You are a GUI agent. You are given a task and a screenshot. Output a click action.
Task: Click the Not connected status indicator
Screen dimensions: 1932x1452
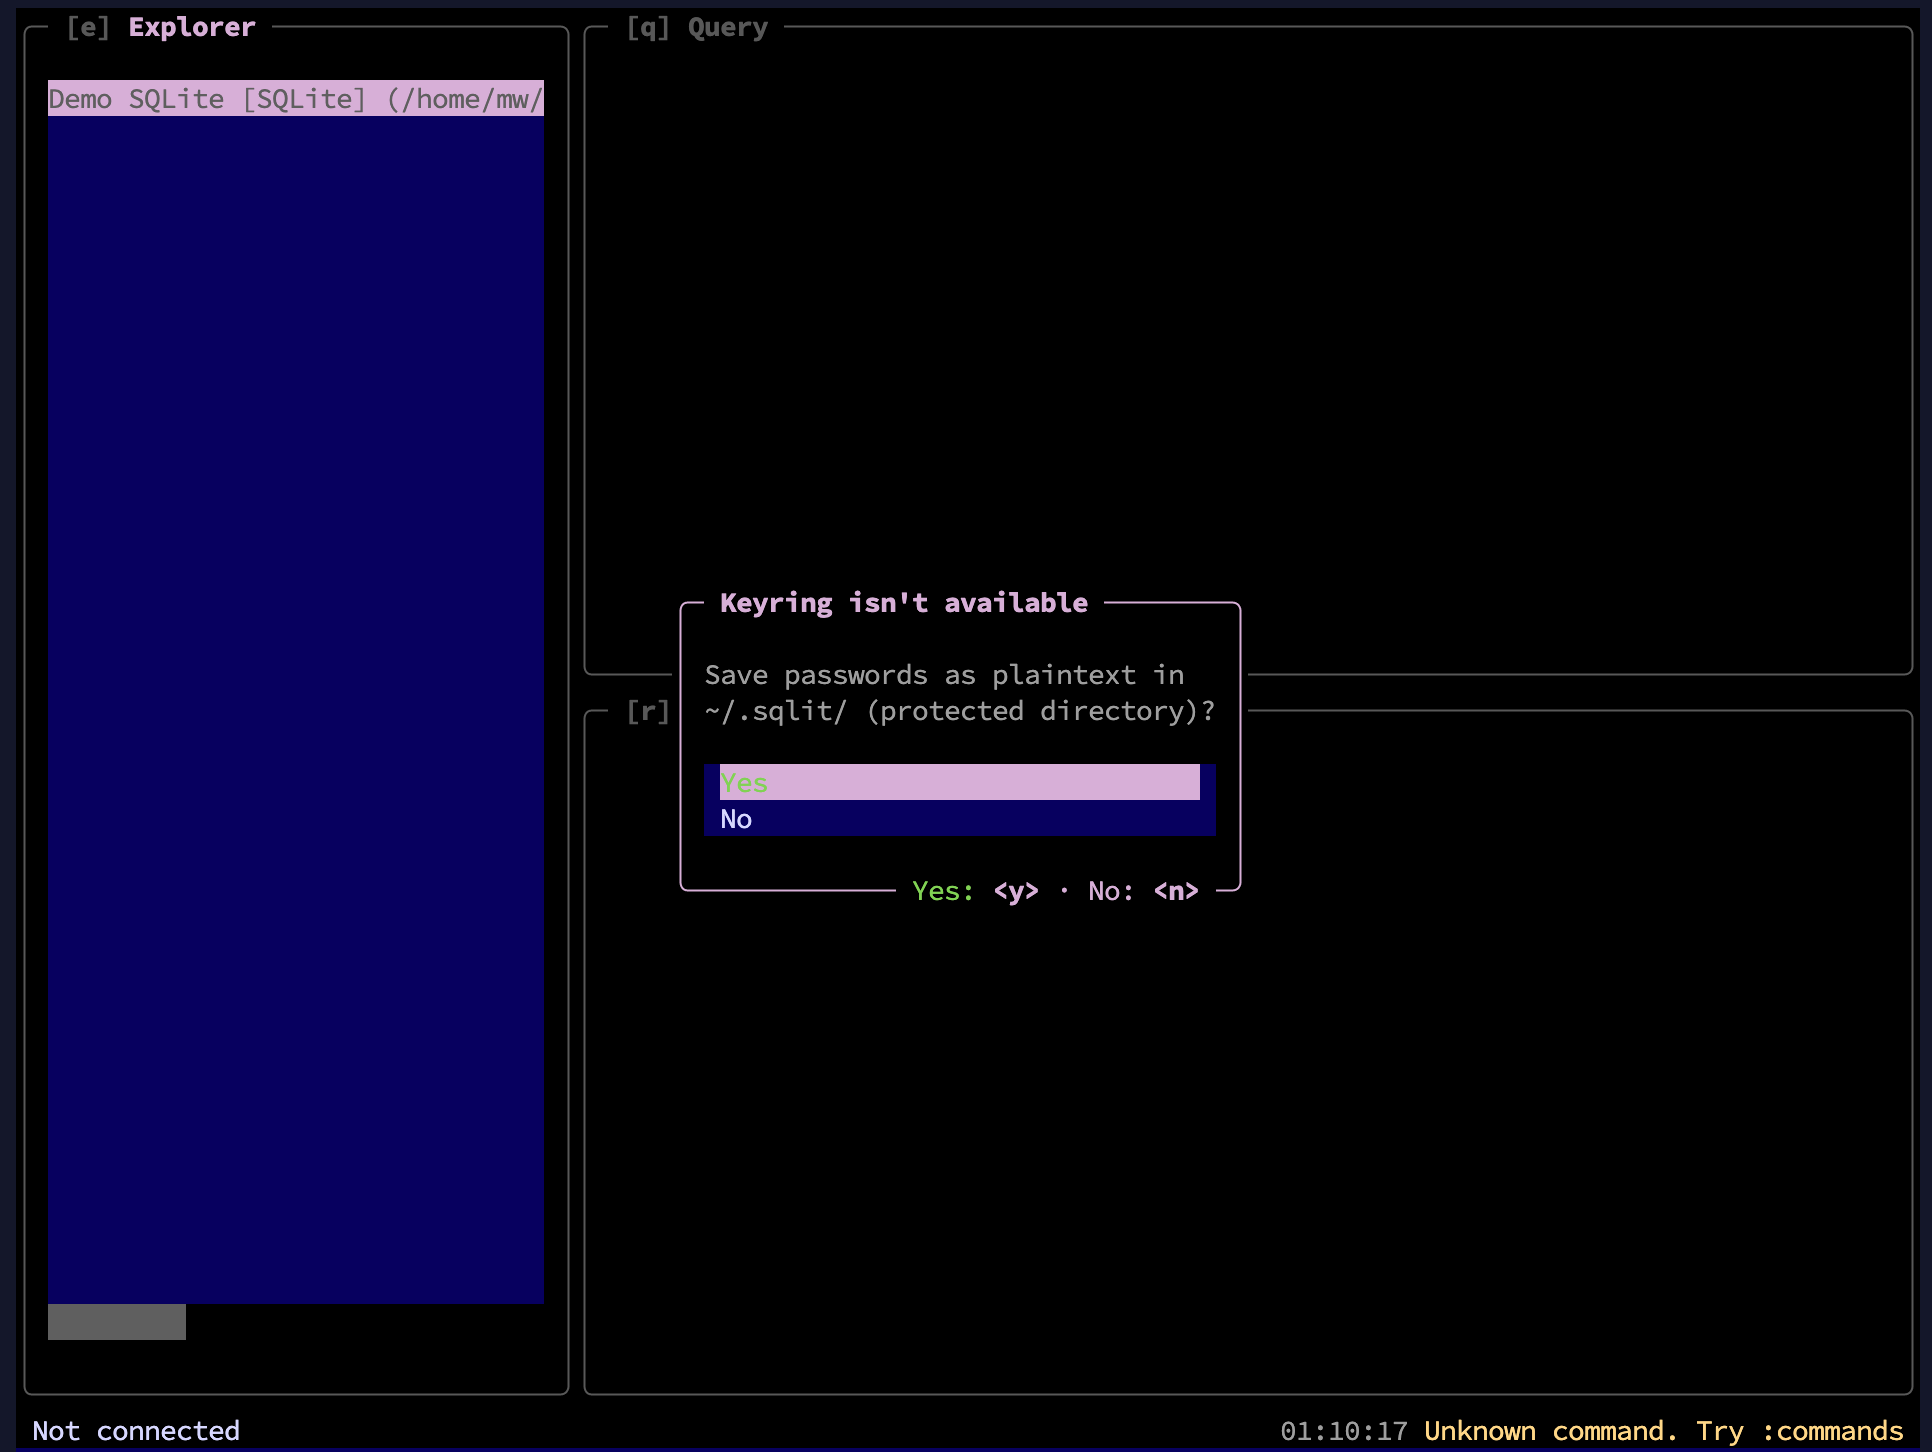pyautogui.click(x=136, y=1431)
